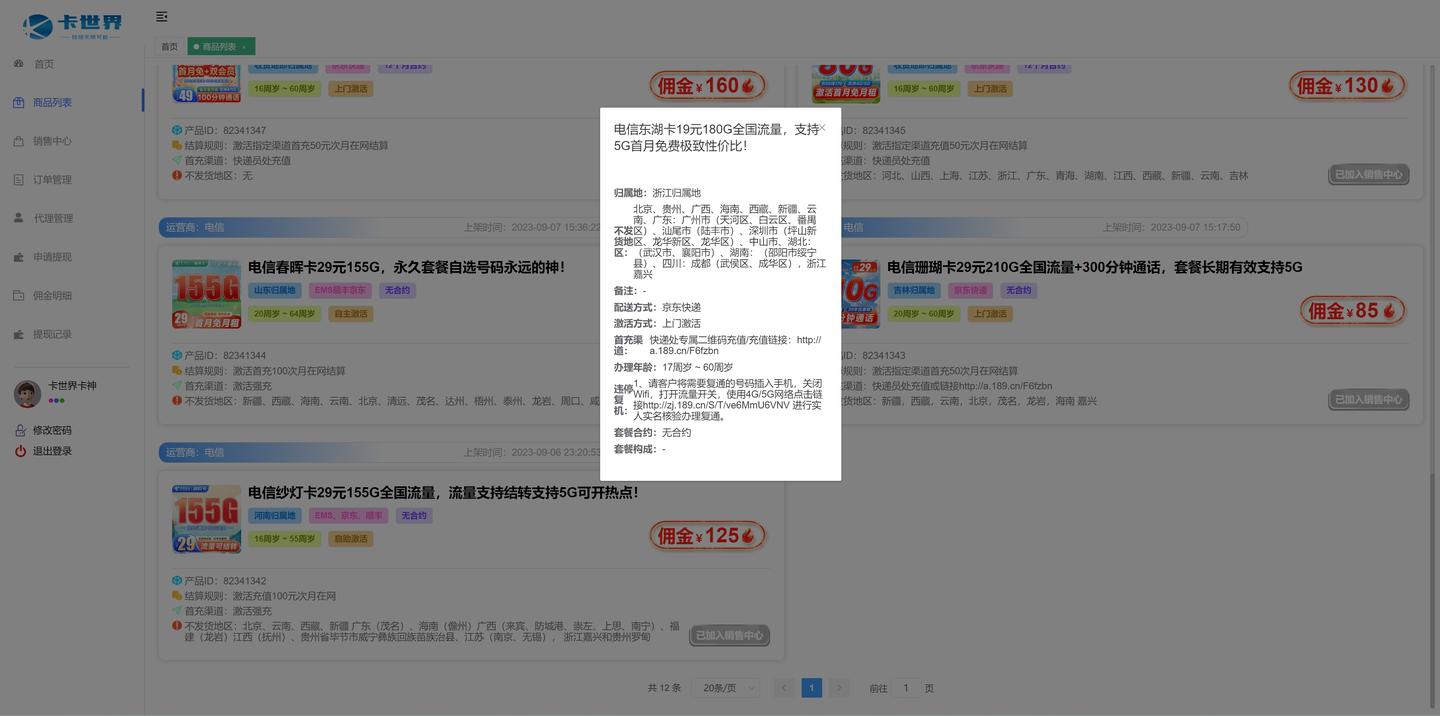Go to the previous page arrow

tap(785, 688)
